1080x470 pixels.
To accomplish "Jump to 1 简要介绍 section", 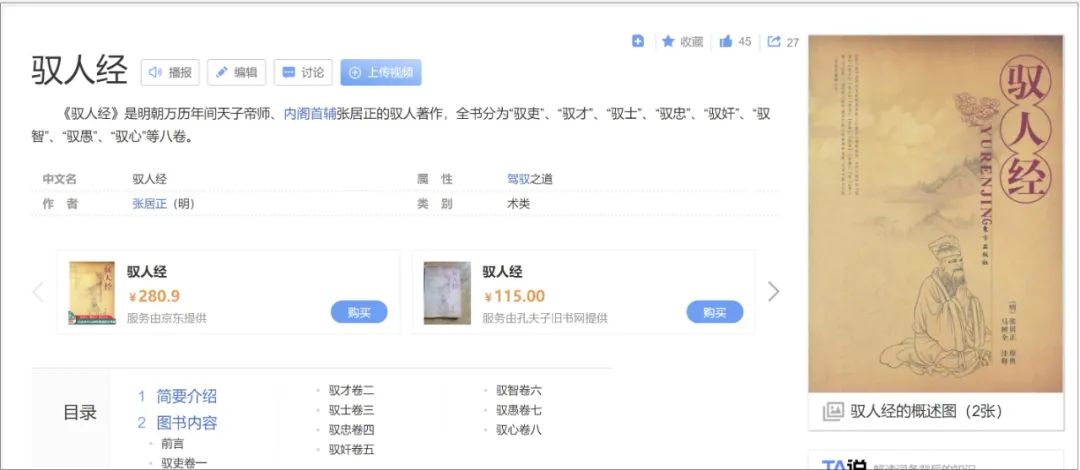I will point(177,396).
